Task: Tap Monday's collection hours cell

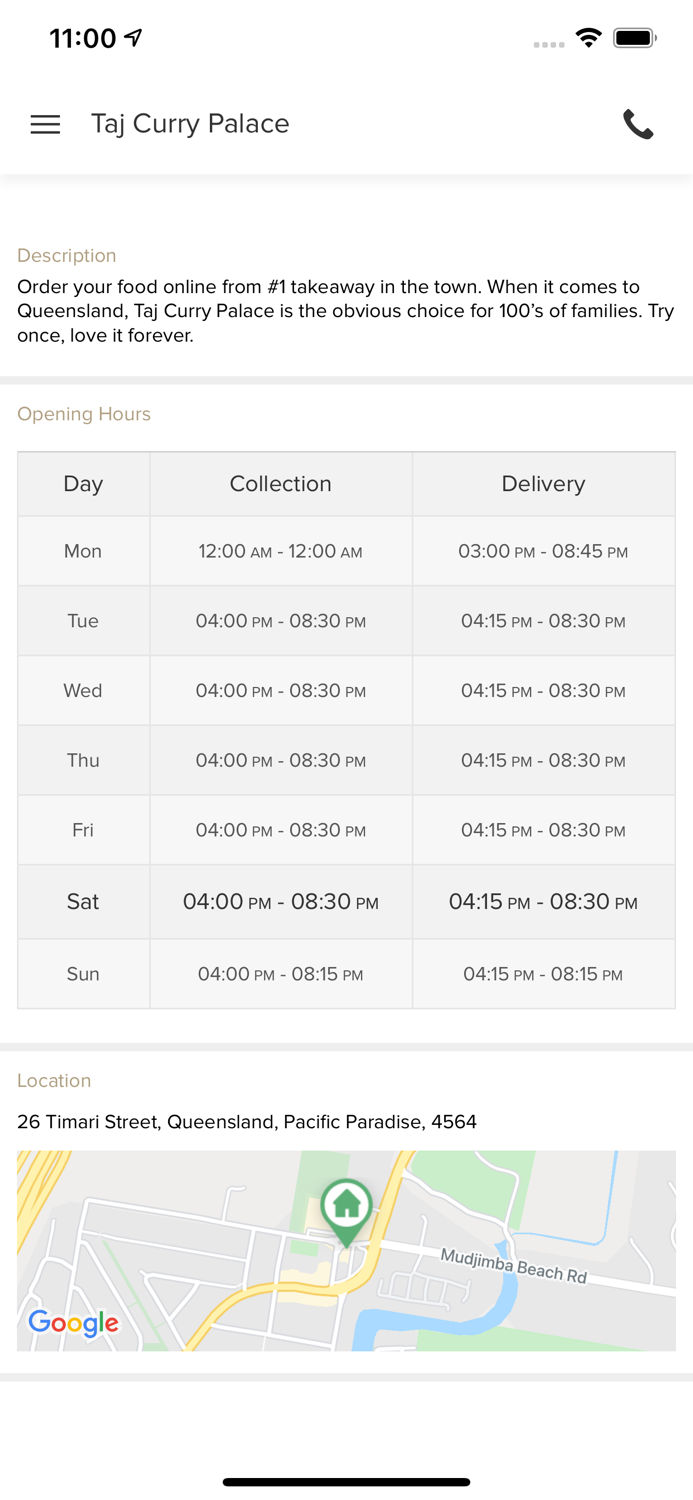Action: pyautogui.click(x=280, y=551)
